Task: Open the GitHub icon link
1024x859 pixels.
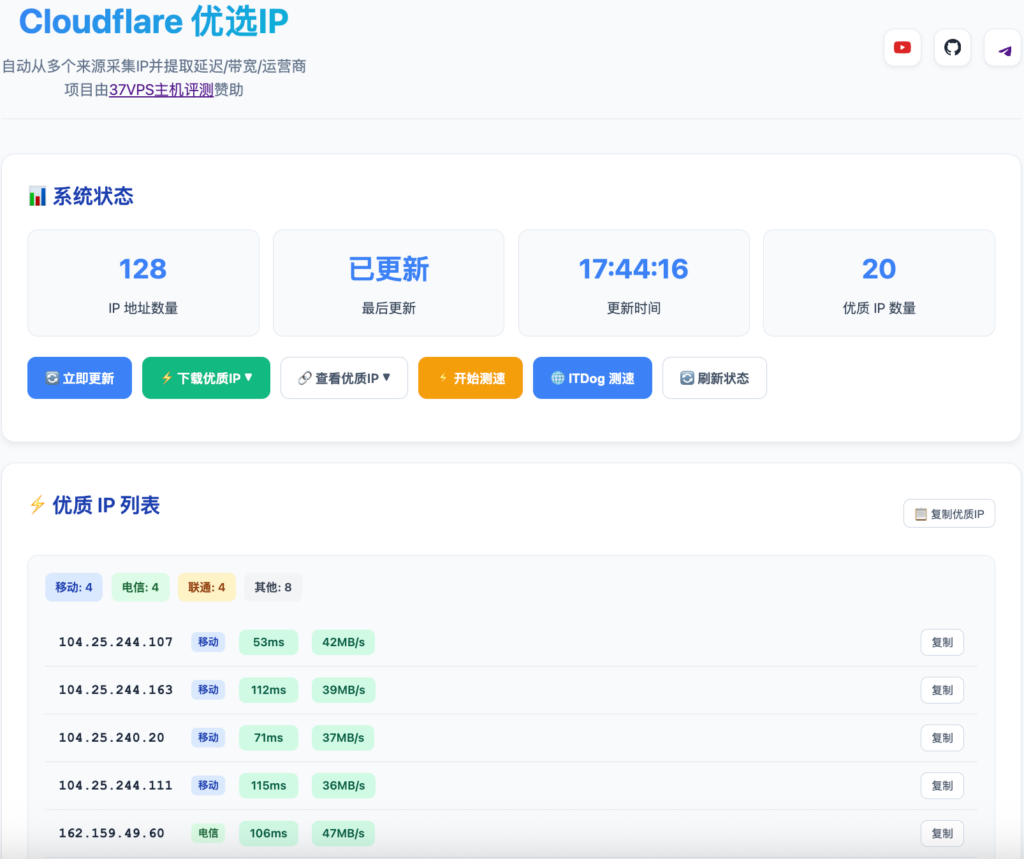Action: point(952,48)
